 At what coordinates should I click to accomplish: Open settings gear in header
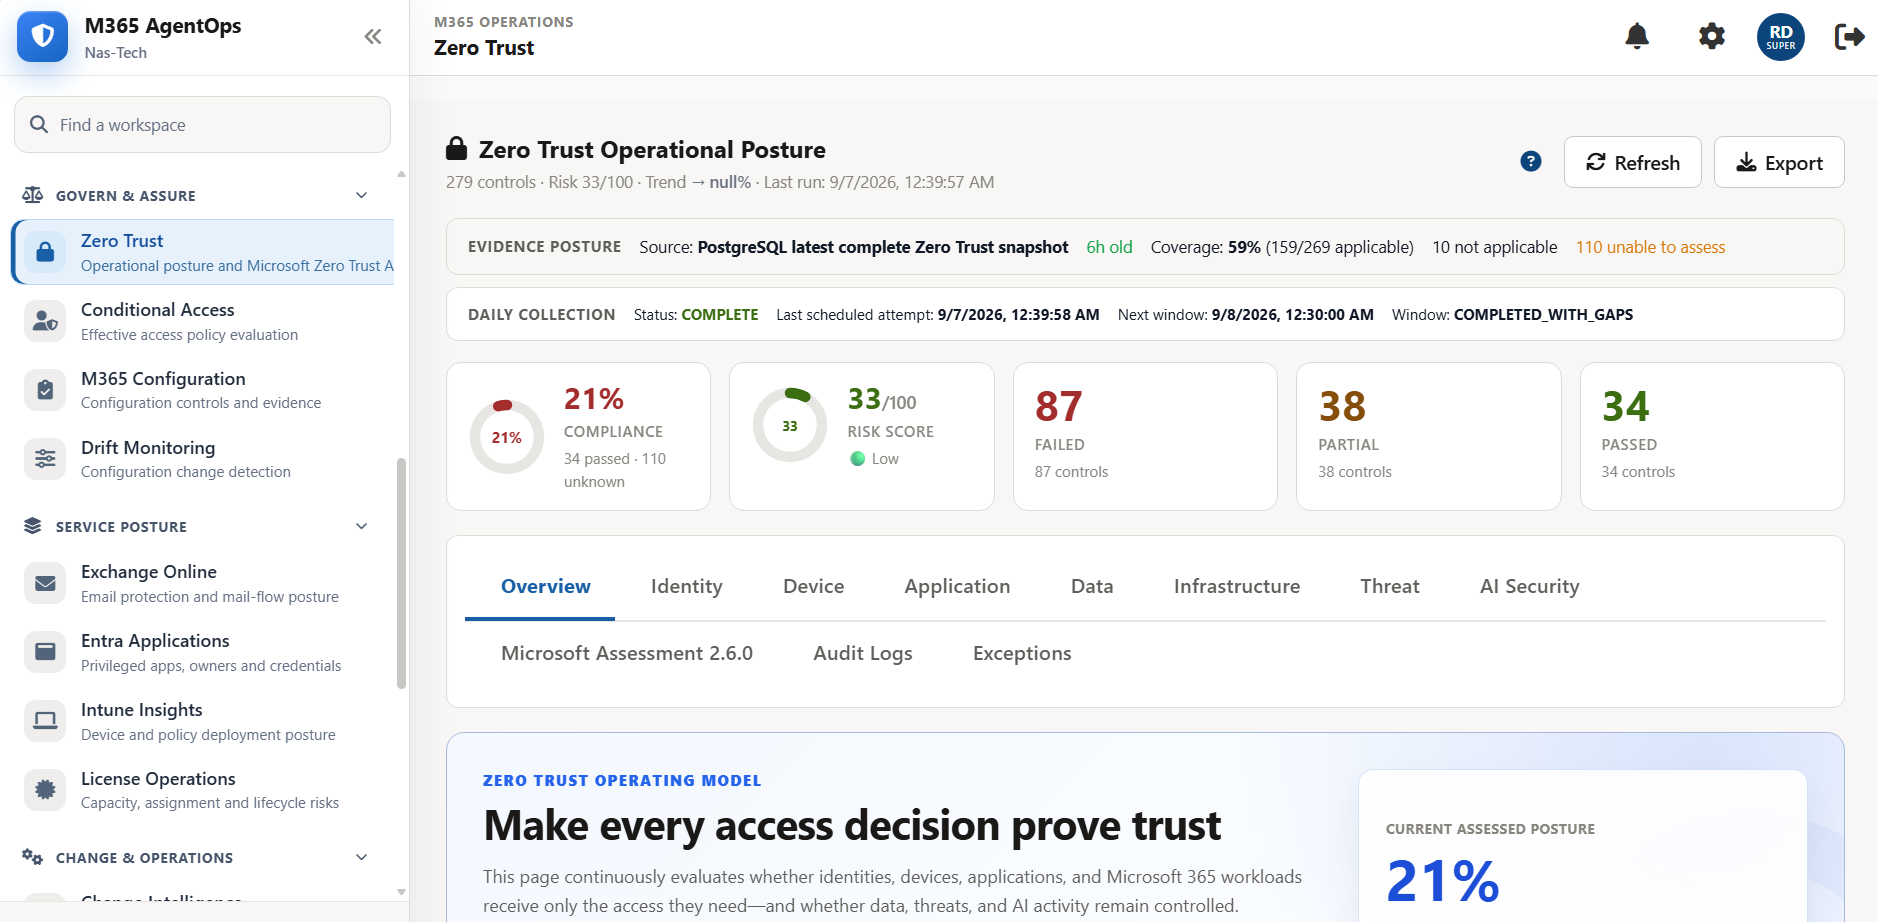[1712, 37]
